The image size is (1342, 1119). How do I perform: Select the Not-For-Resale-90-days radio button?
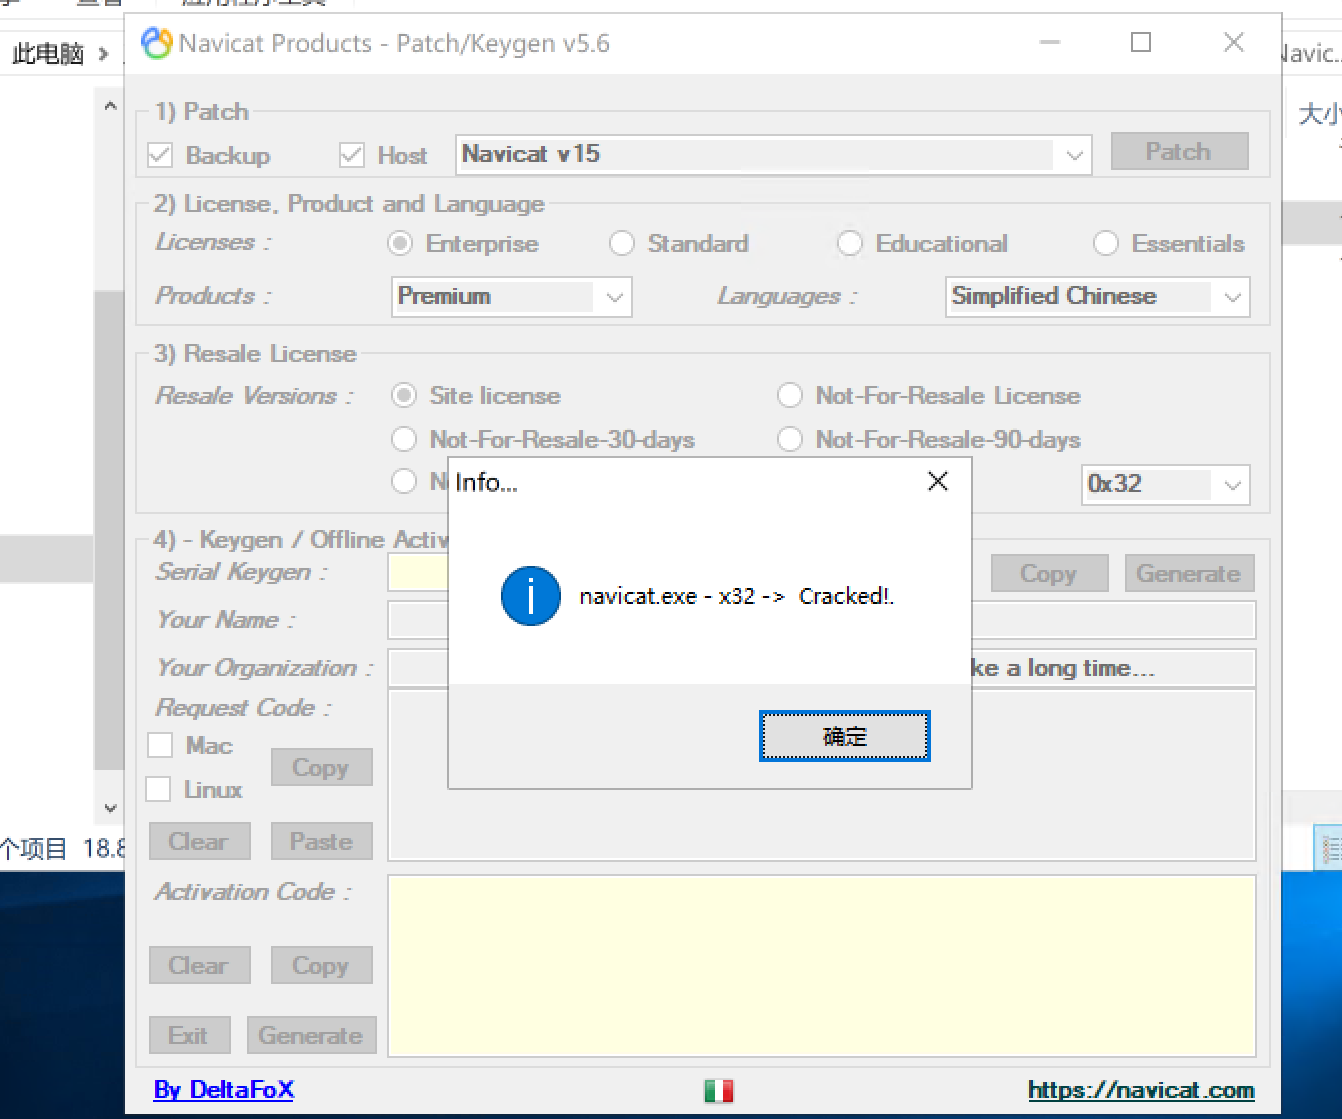coord(790,439)
